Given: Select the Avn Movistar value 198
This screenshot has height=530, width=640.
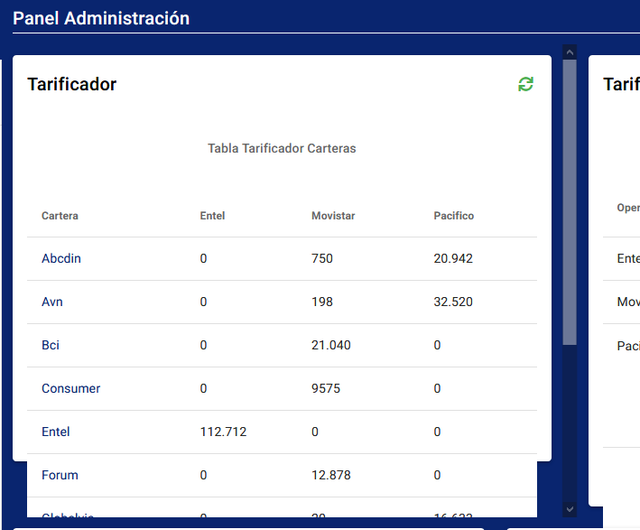Looking at the screenshot, I should point(322,302).
